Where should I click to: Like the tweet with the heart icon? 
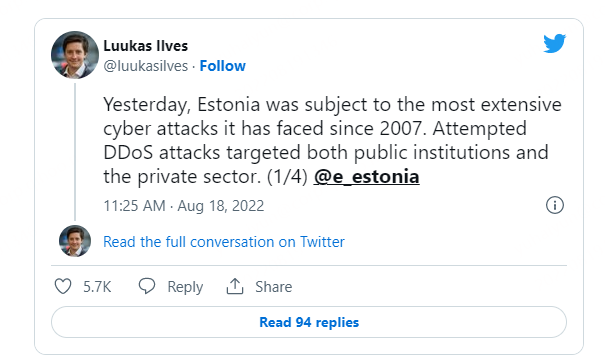tap(63, 286)
